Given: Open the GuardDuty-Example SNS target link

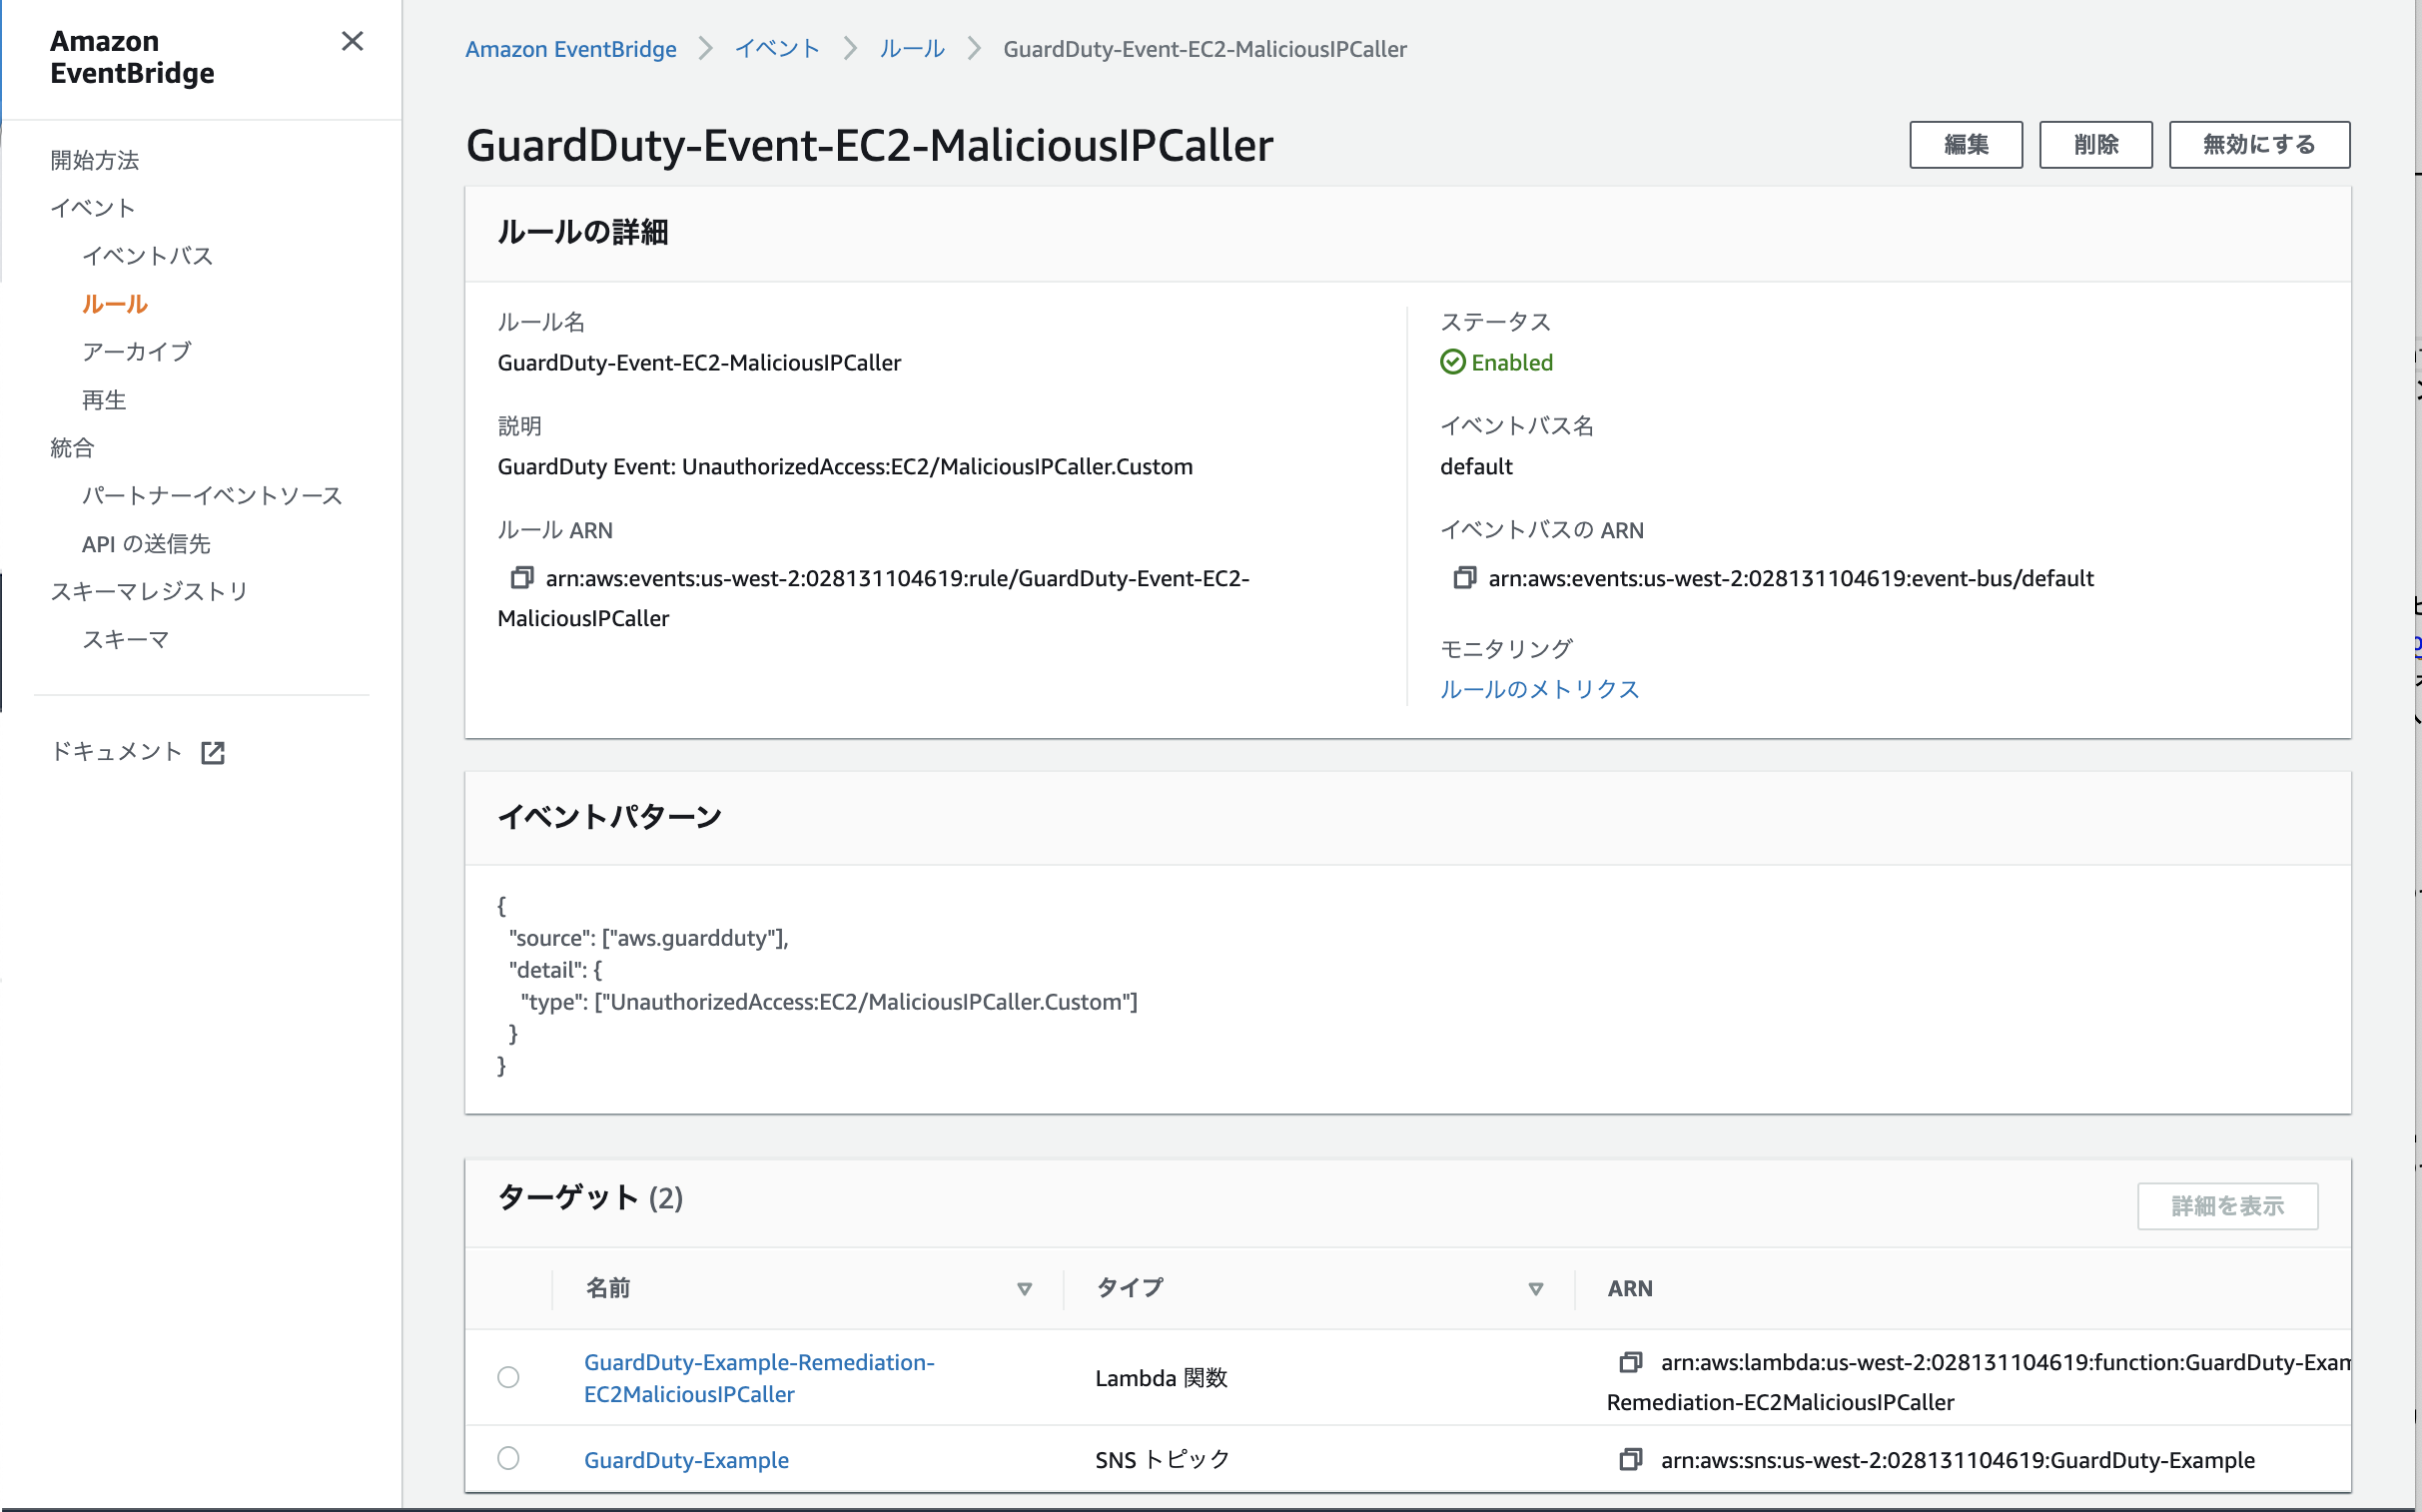Looking at the screenshot, I should pos(686,1460).
